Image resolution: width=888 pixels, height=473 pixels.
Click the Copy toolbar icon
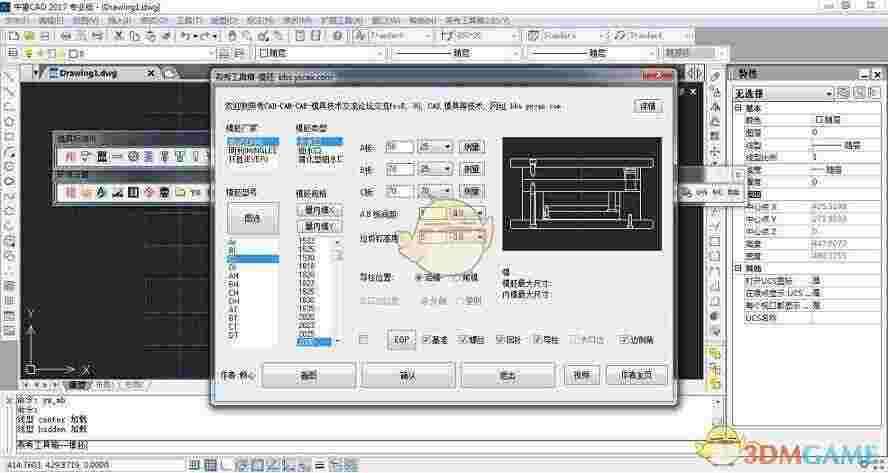point(134,36)
